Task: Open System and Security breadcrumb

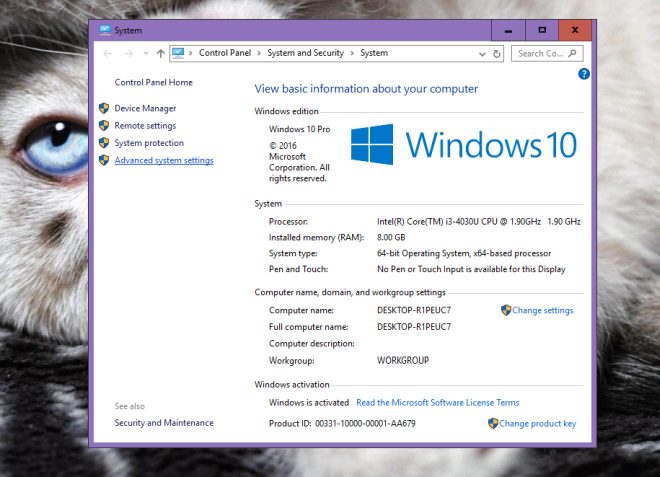Action: click(x=306, y=53)
